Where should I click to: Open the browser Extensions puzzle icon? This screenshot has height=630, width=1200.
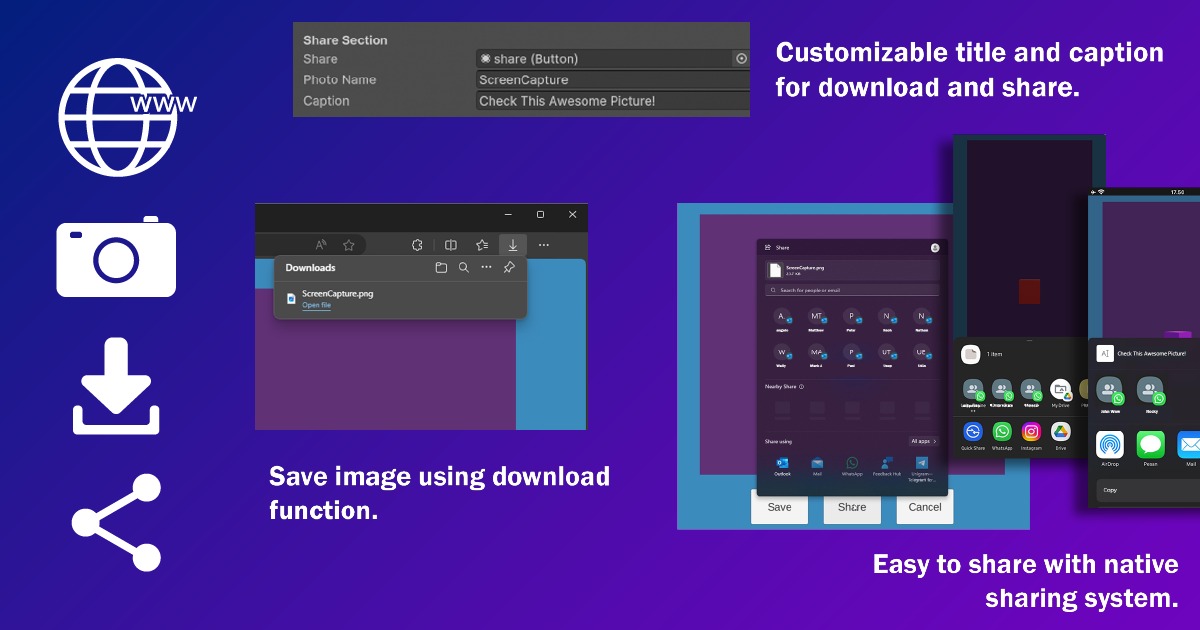(x=418, y=245)
